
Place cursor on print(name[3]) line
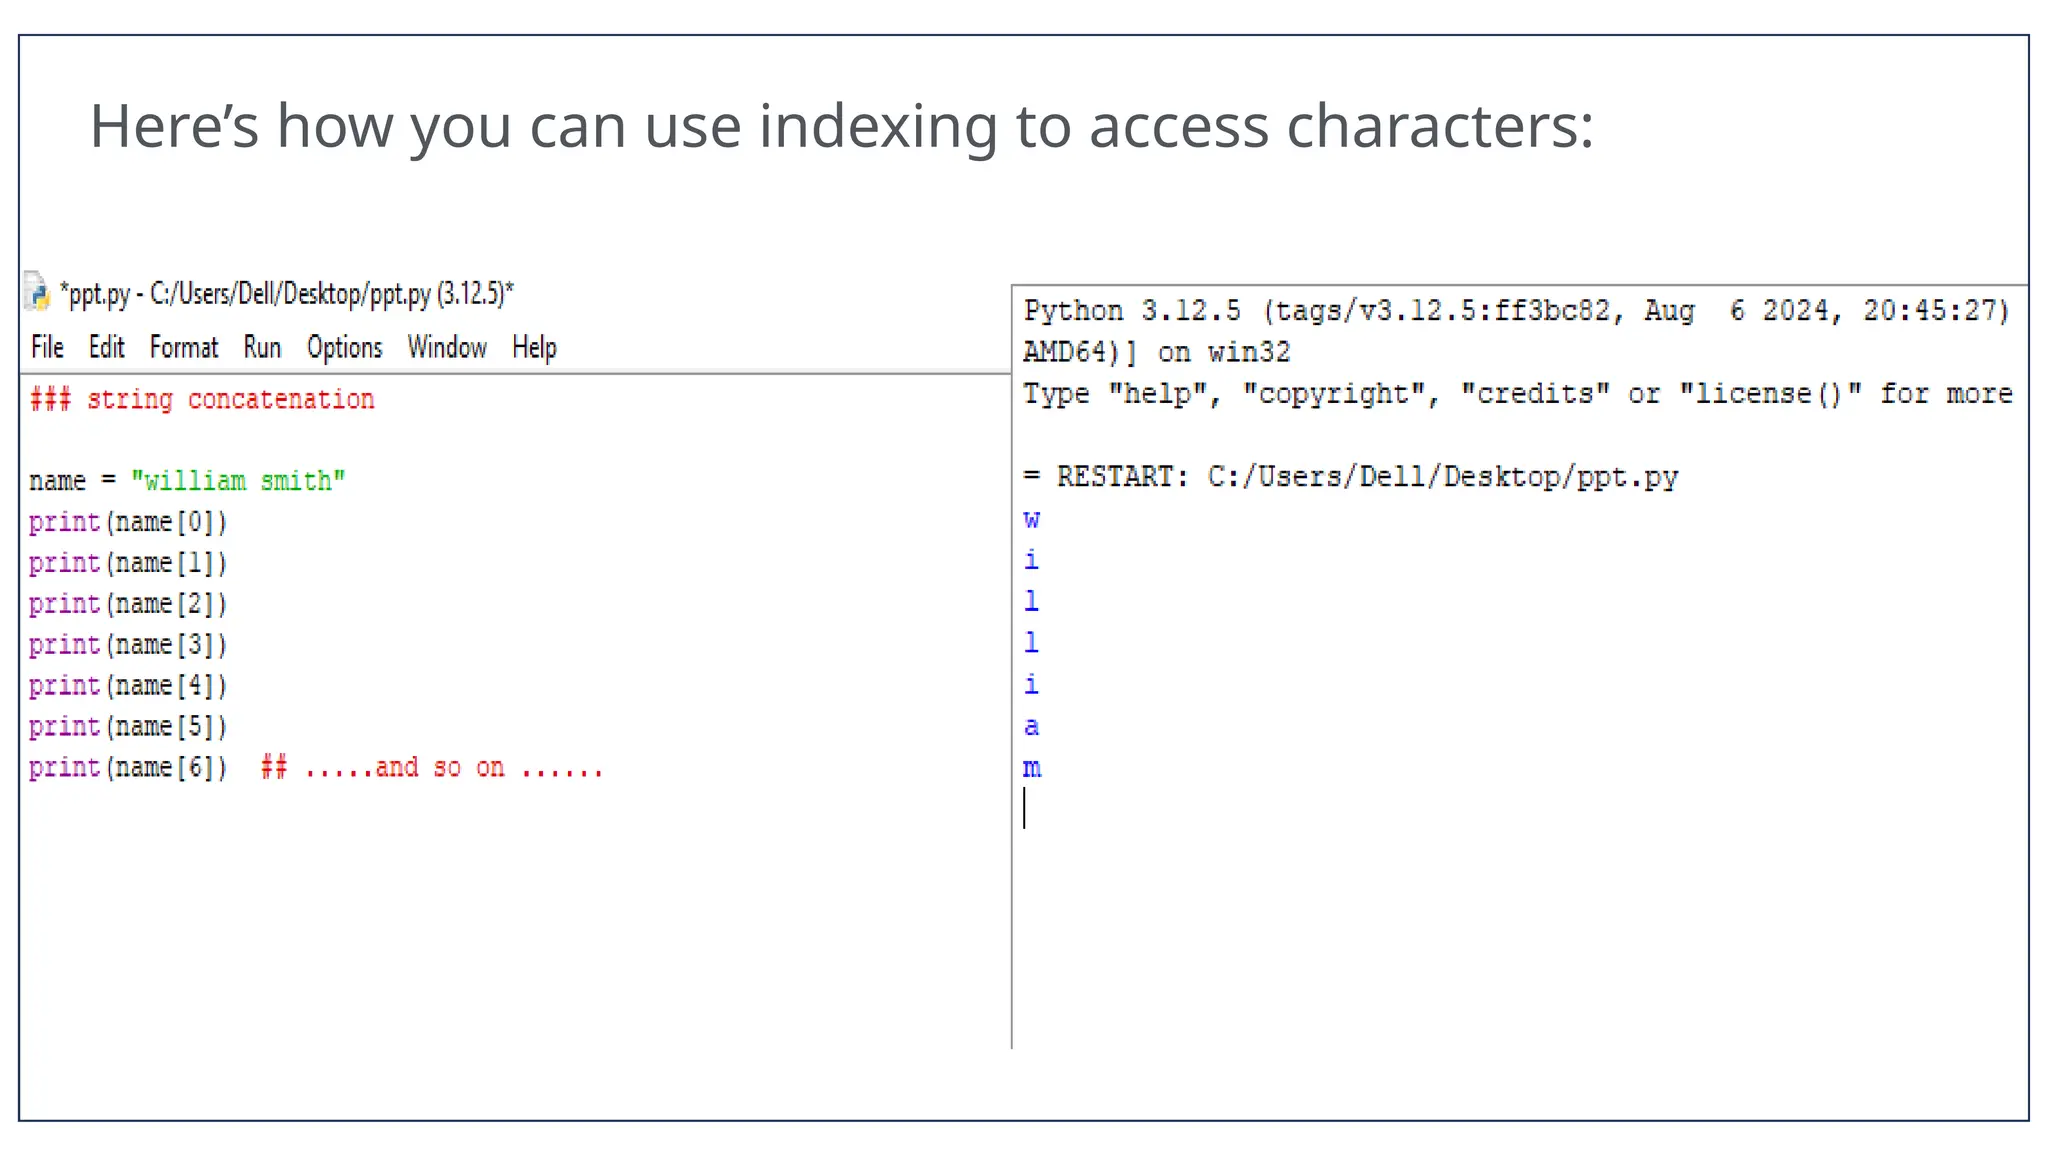(128, 645)
